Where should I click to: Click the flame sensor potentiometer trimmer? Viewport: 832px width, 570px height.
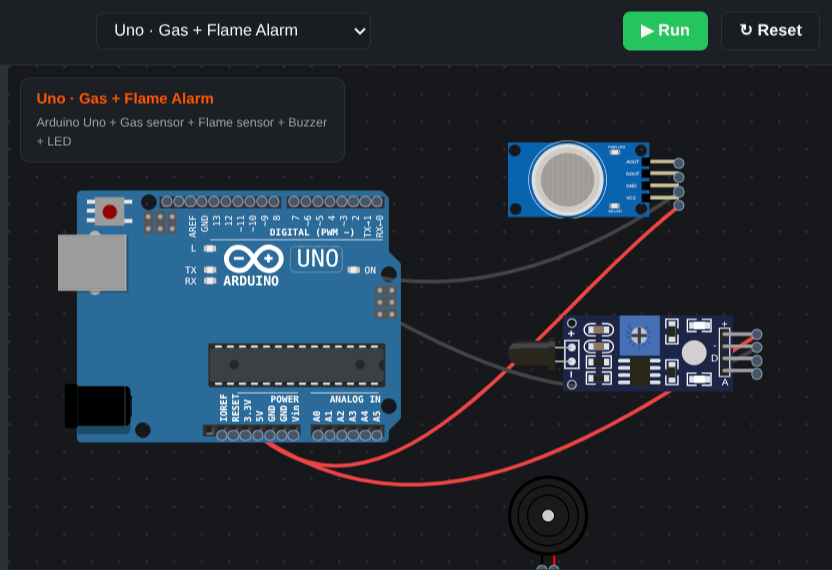click(639, 335)
